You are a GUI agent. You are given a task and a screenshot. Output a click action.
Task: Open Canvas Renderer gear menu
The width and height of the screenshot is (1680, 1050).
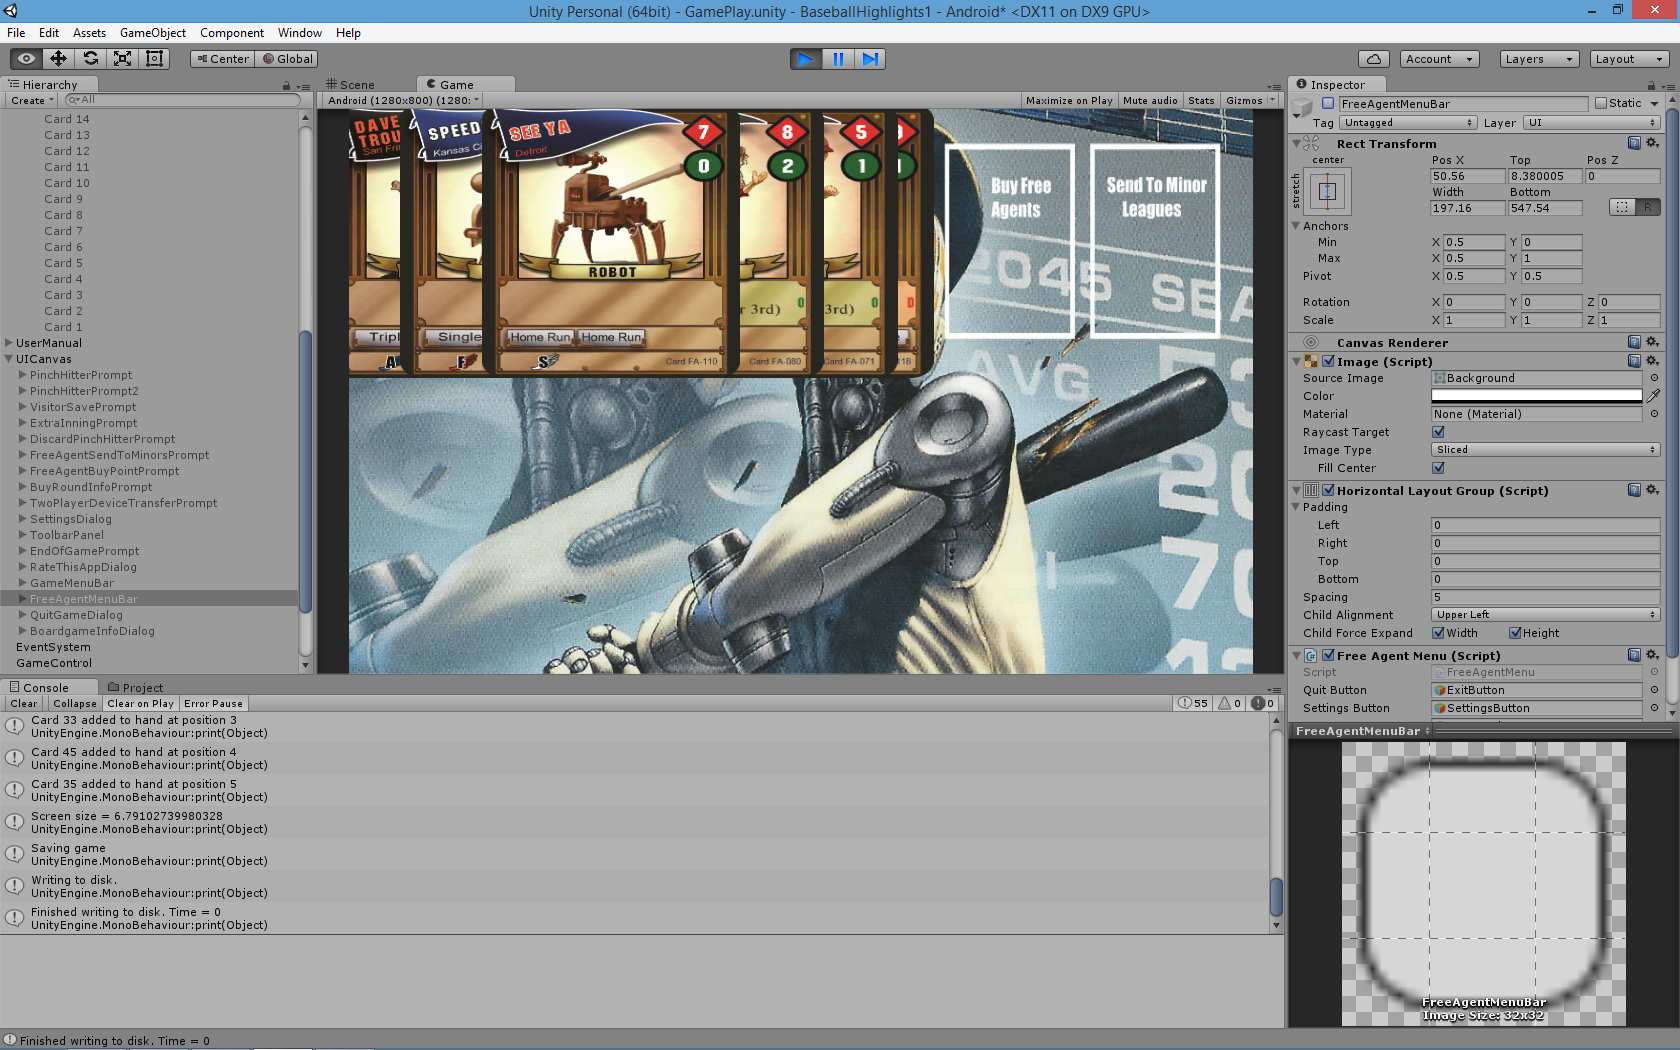[1652, 342]
